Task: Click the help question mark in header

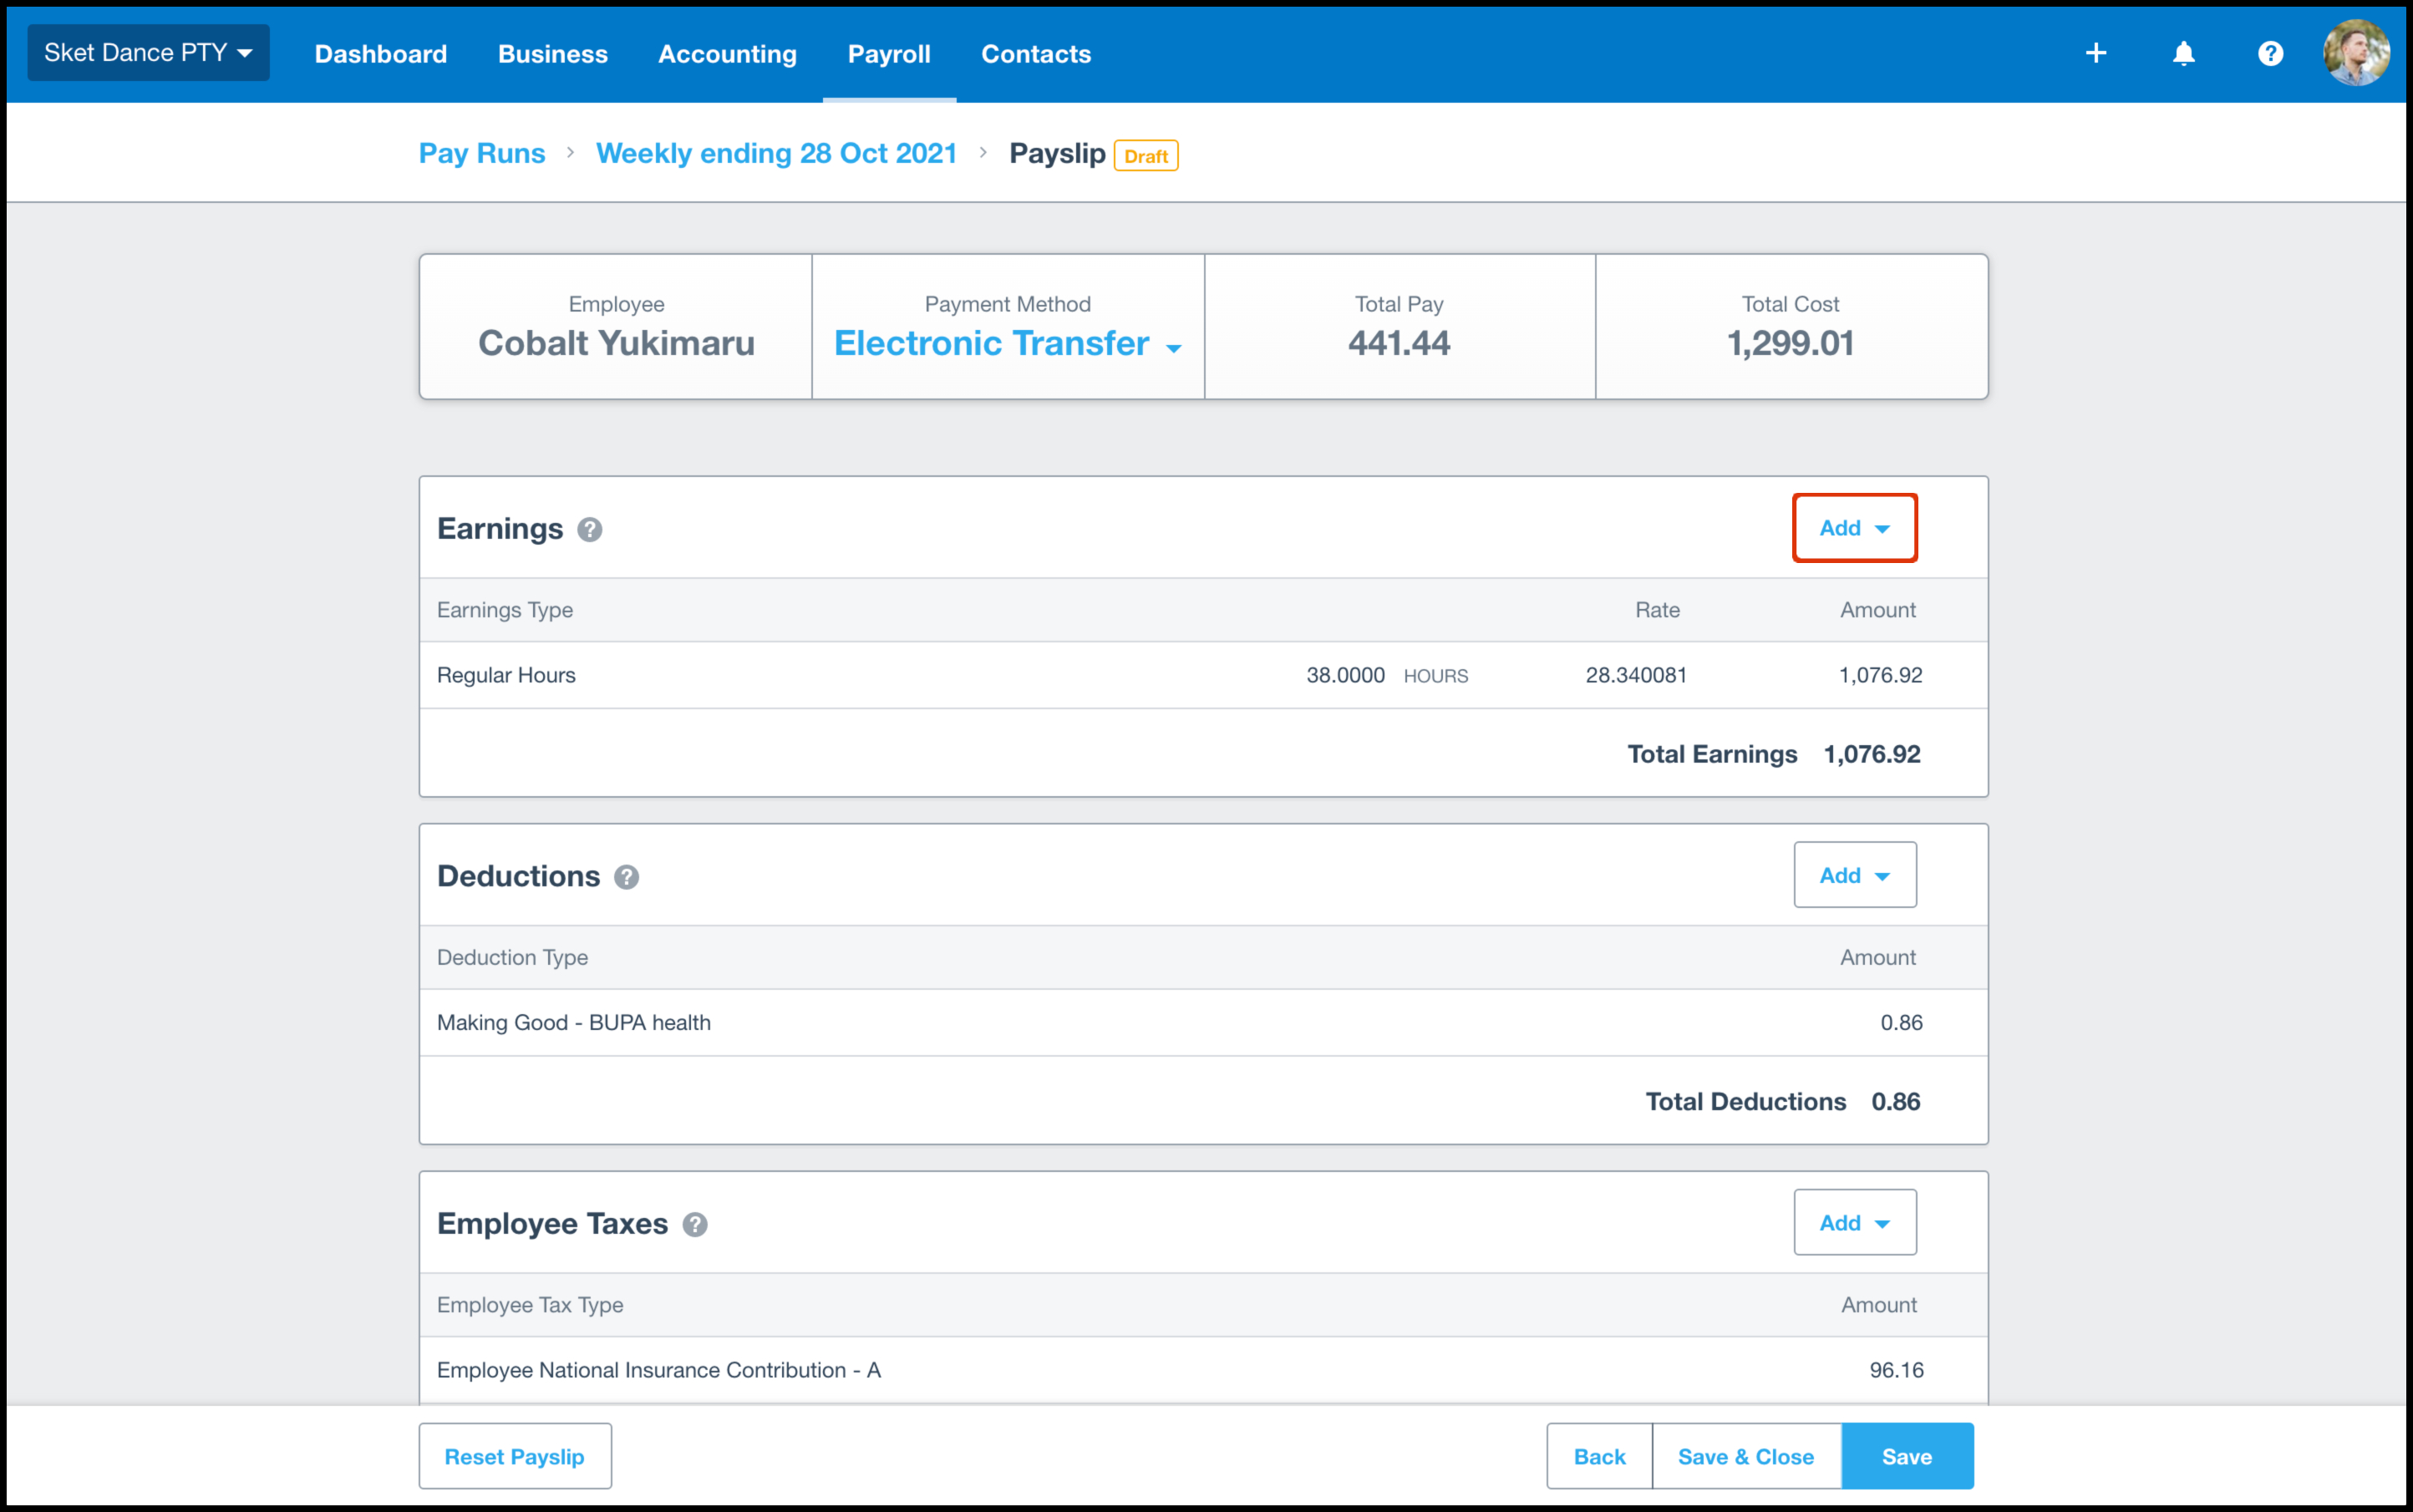Action: click(x=2270, y=54)
